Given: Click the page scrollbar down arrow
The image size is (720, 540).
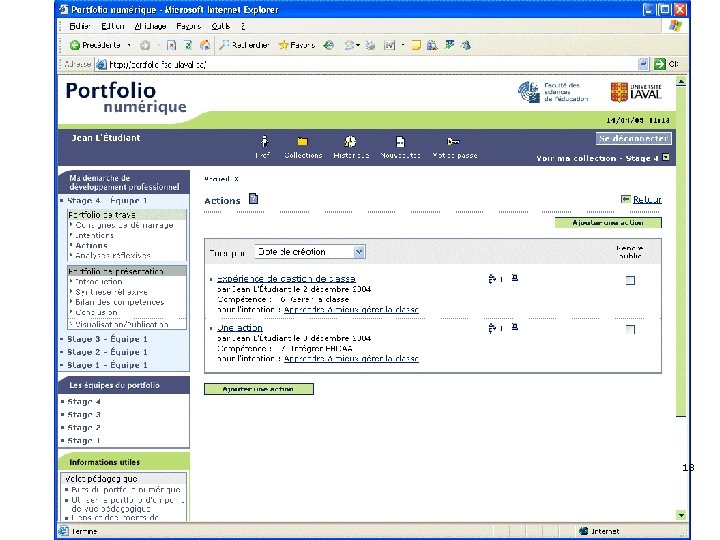Looking at the screenshot, I should [x=681, y=515].
